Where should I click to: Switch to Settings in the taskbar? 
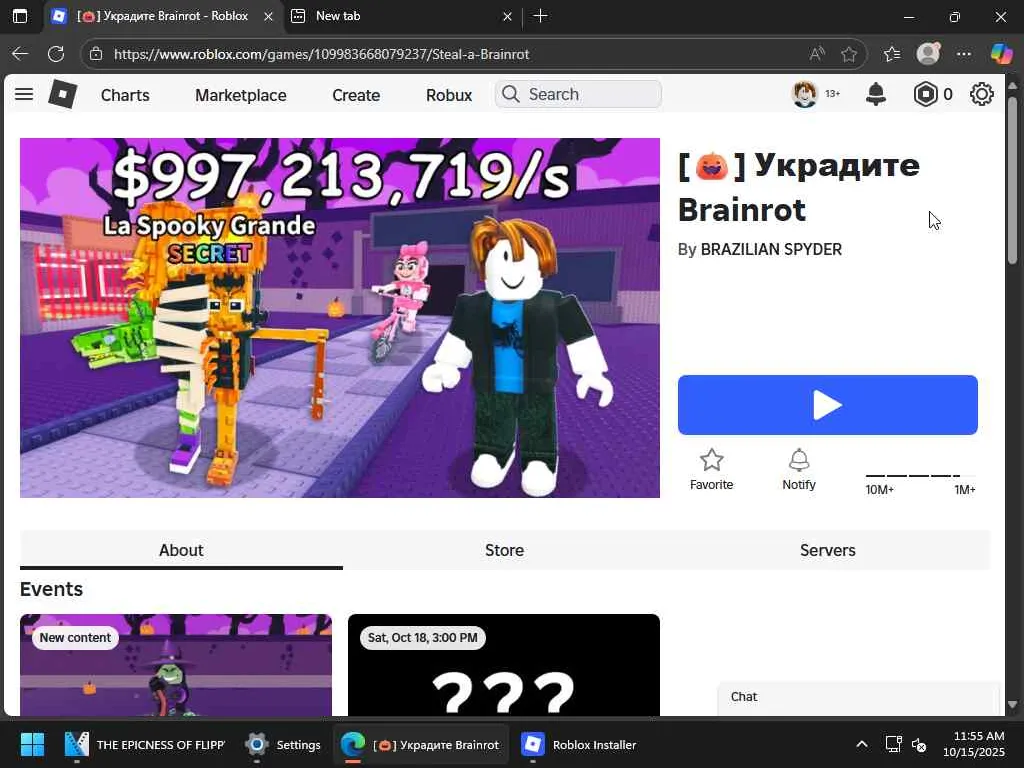[282, 744]
